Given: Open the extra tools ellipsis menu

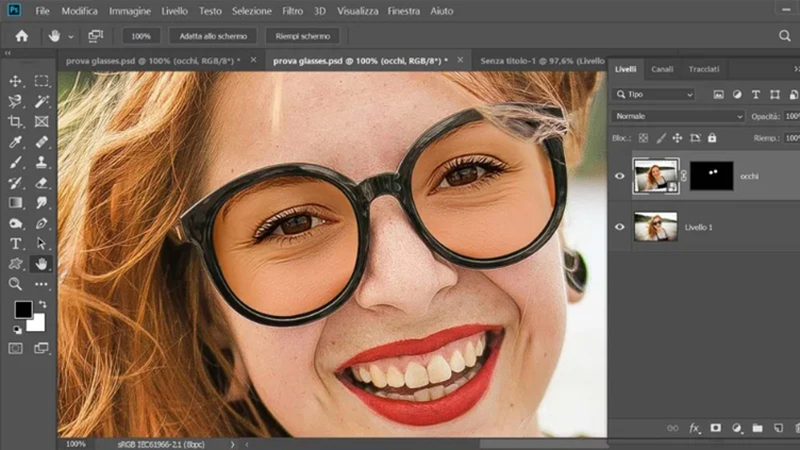Looking at the screenshot, I should [x=41, y=284].
